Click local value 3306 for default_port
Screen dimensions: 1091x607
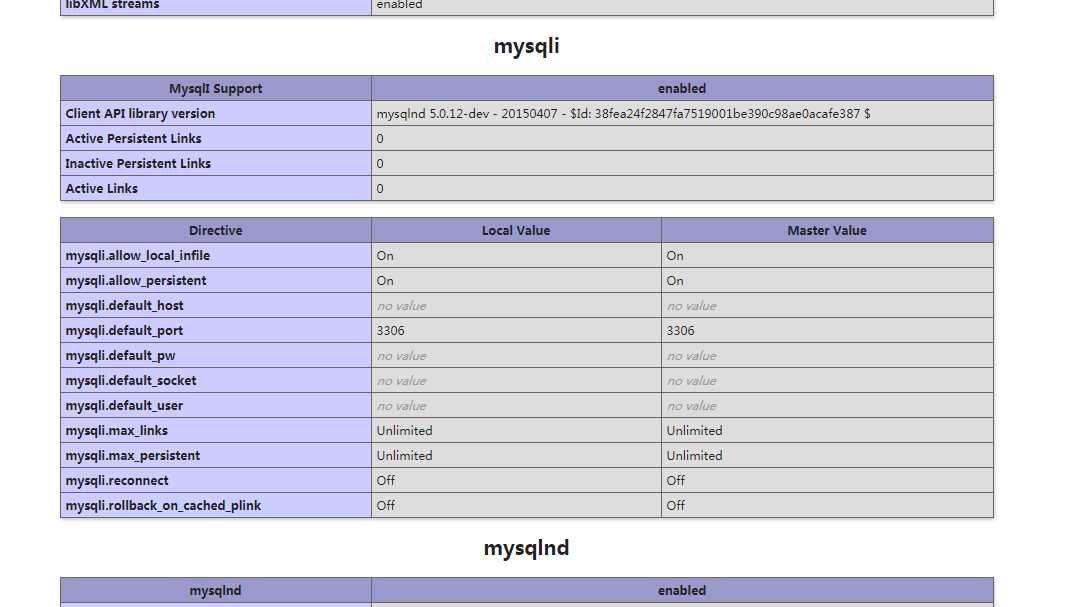(x=390, y=331)
